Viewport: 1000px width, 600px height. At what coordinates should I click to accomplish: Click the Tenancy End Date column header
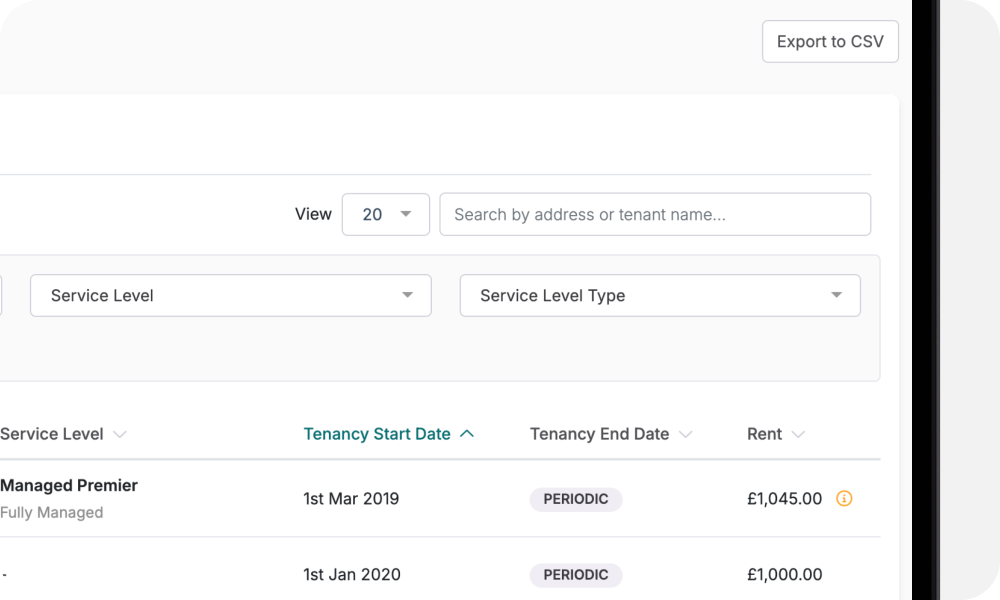click(599, 434)
